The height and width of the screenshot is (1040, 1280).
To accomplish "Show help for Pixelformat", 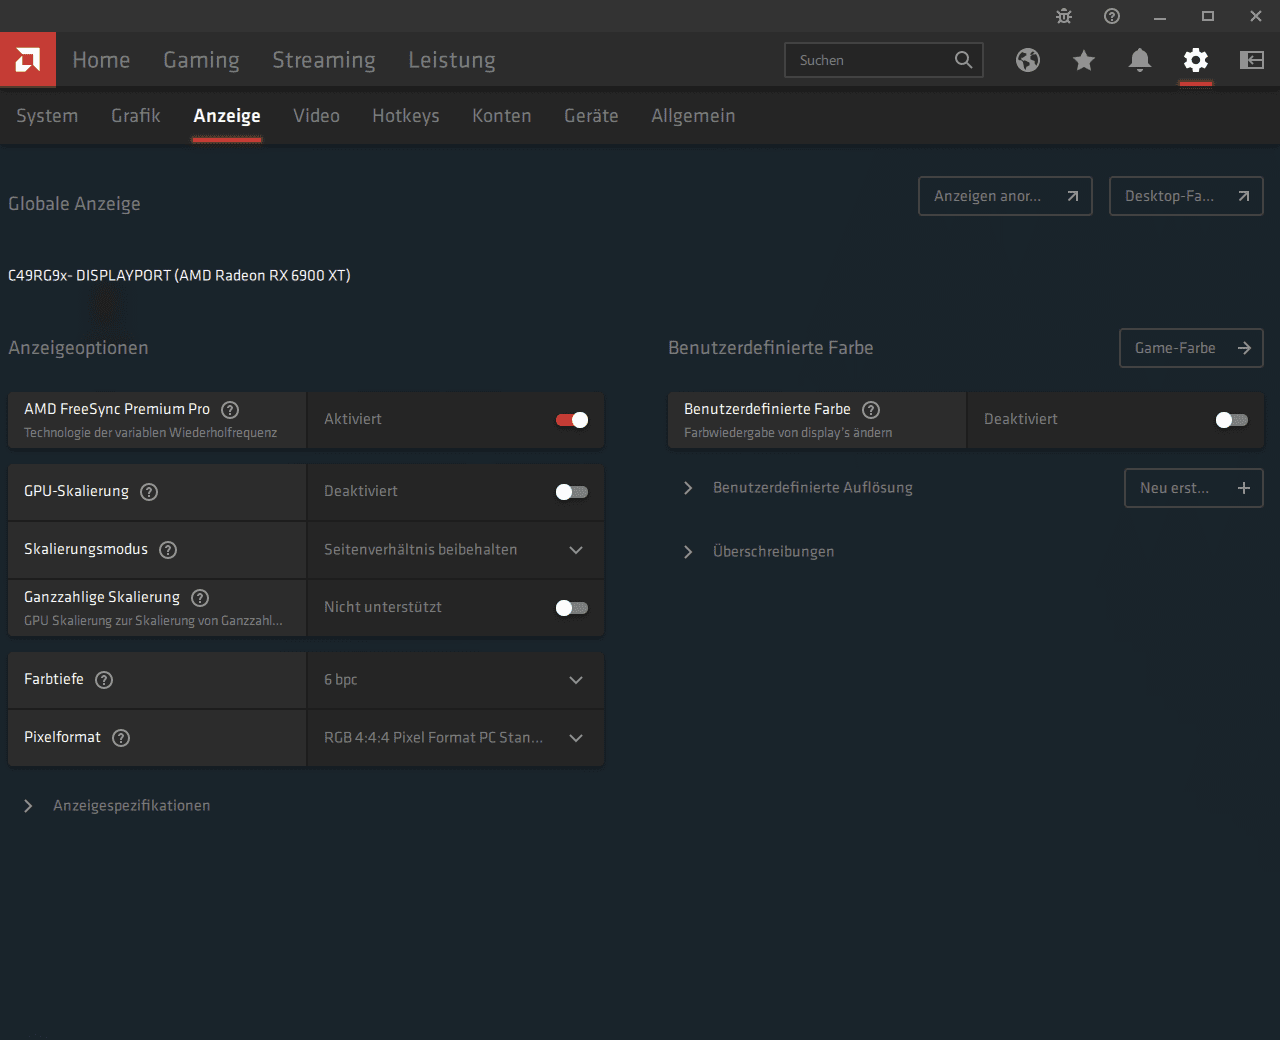I will pos(121,738).
